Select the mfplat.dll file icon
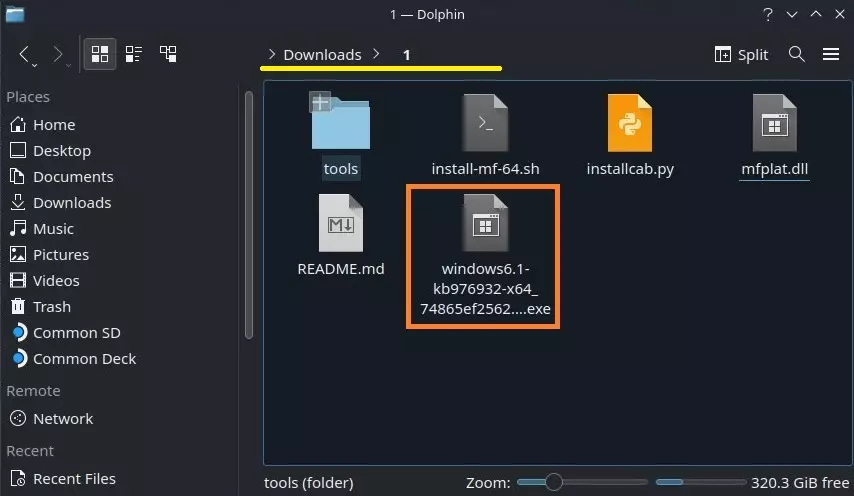 (x=774, y=123)
